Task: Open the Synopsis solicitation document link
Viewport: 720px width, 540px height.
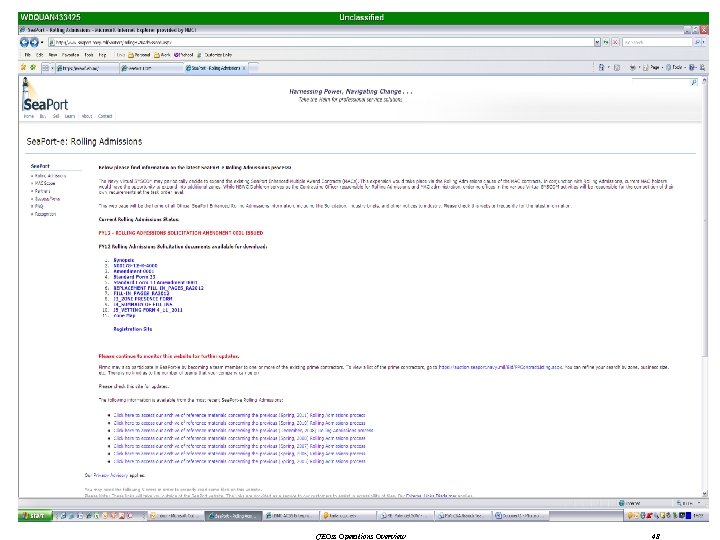Action: 124,260
